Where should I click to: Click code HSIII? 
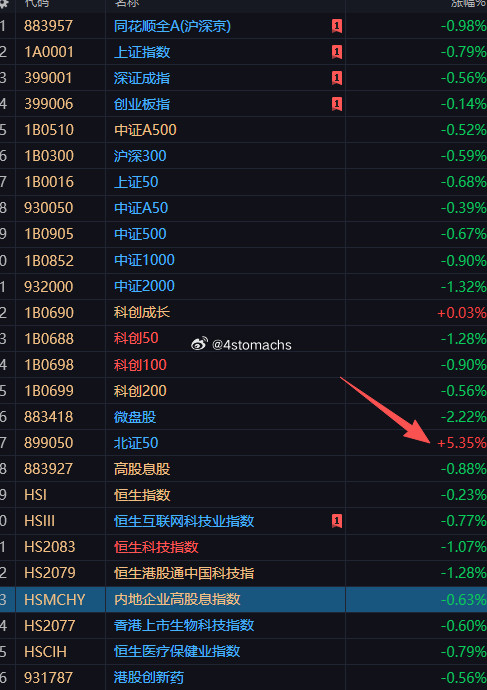point(40,521)
